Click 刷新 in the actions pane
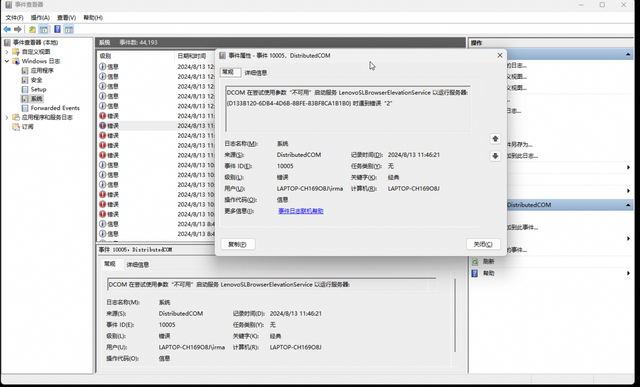Screen dimensions: 640x387 [x=489, y=262]
